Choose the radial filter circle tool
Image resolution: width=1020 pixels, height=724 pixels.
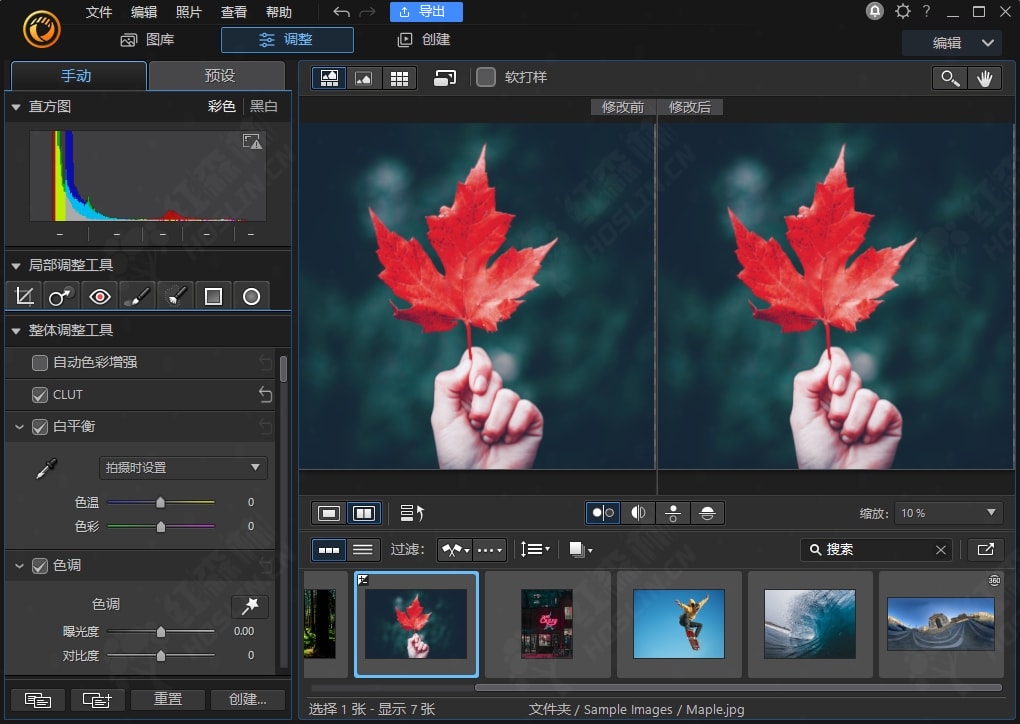pos(251,296)
